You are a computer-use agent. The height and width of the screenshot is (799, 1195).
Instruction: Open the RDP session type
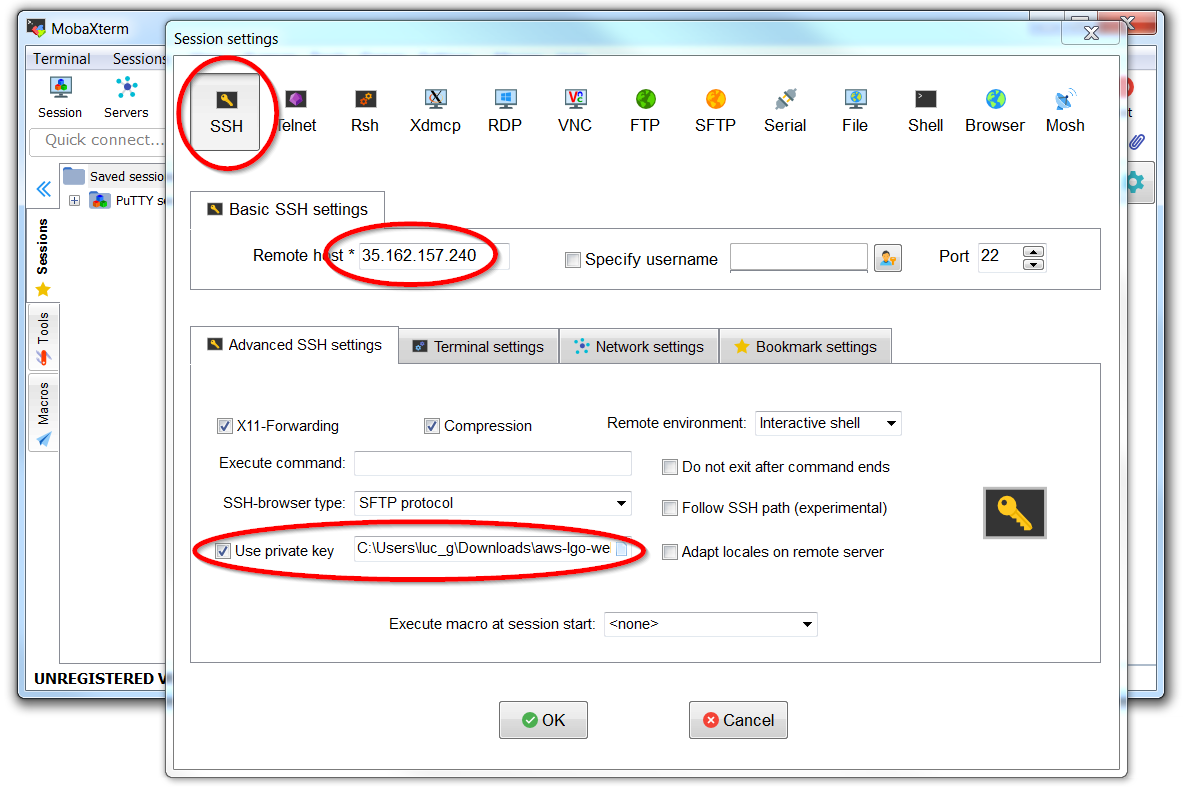click(505, 108)
